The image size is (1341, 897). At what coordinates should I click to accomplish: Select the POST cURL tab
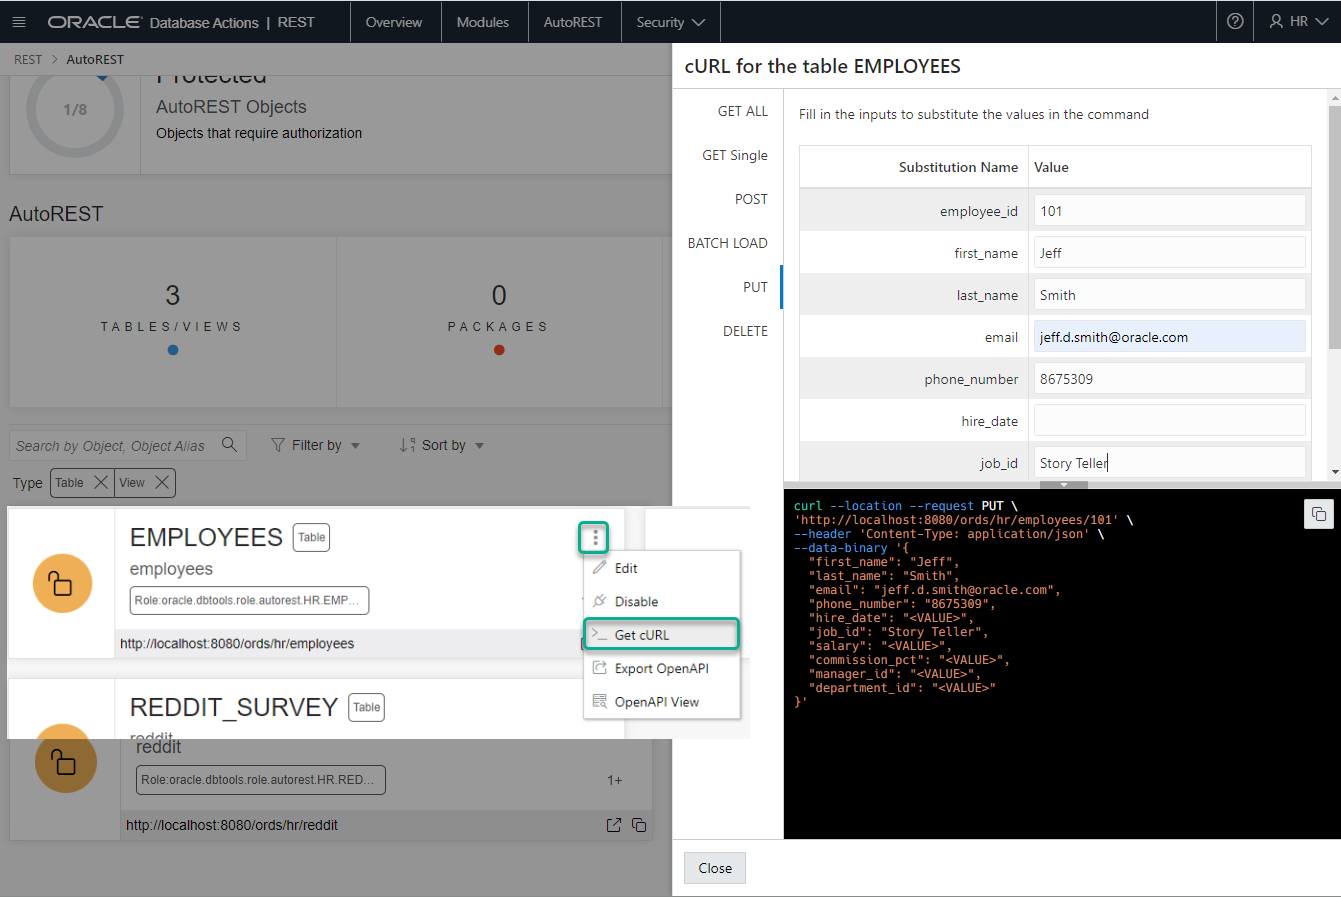[x=751, y=199]
